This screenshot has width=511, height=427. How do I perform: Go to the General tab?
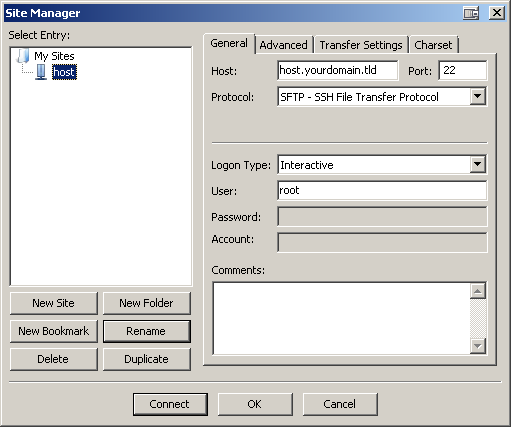229,43
